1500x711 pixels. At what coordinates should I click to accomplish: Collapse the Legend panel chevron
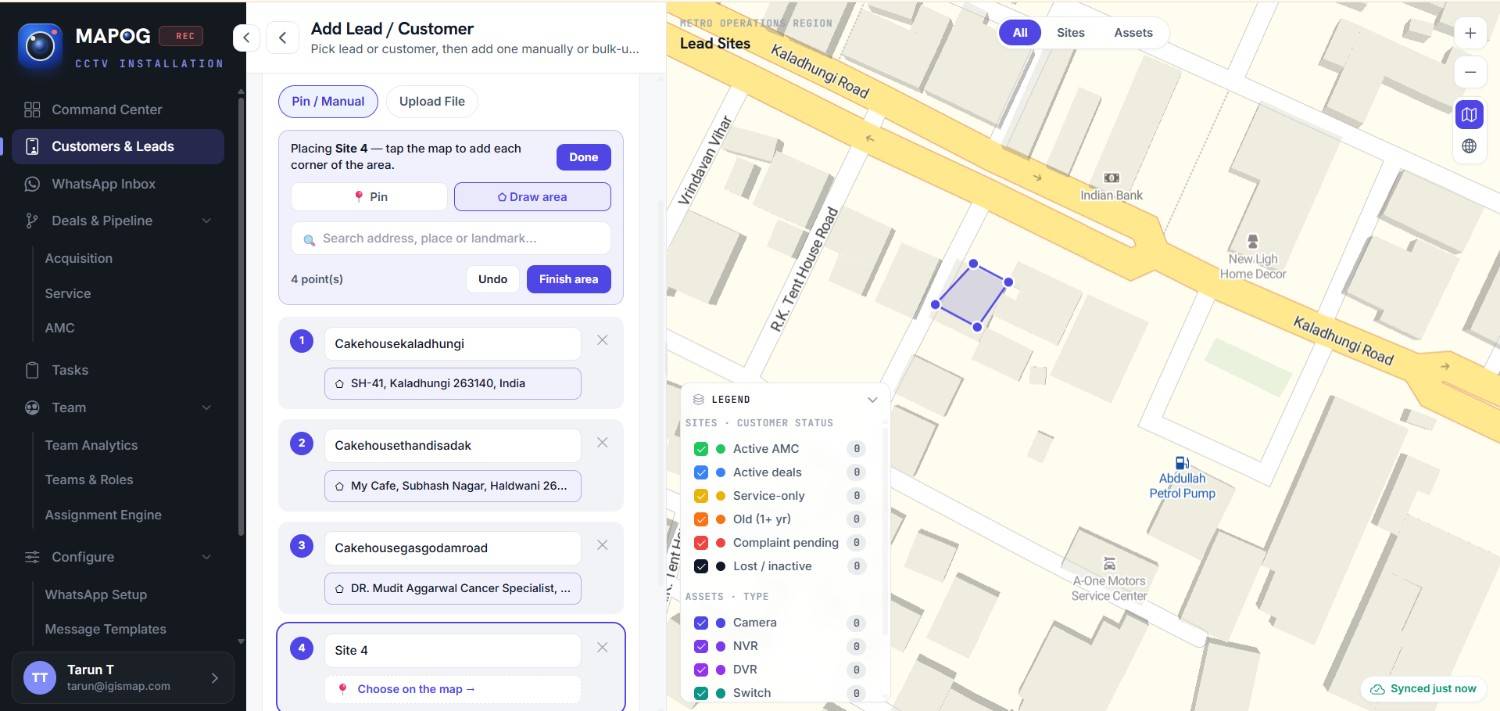[x=872, y=399]
